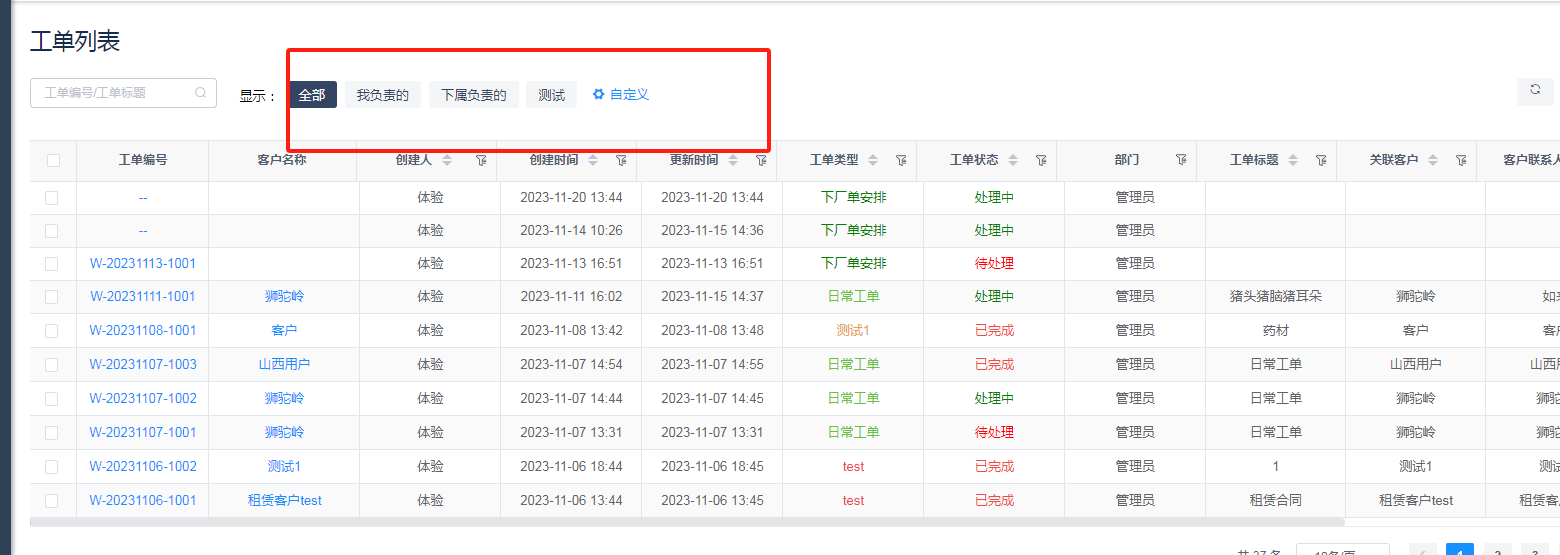Switch to the 下属负责的 filter tab

[474, 95]
